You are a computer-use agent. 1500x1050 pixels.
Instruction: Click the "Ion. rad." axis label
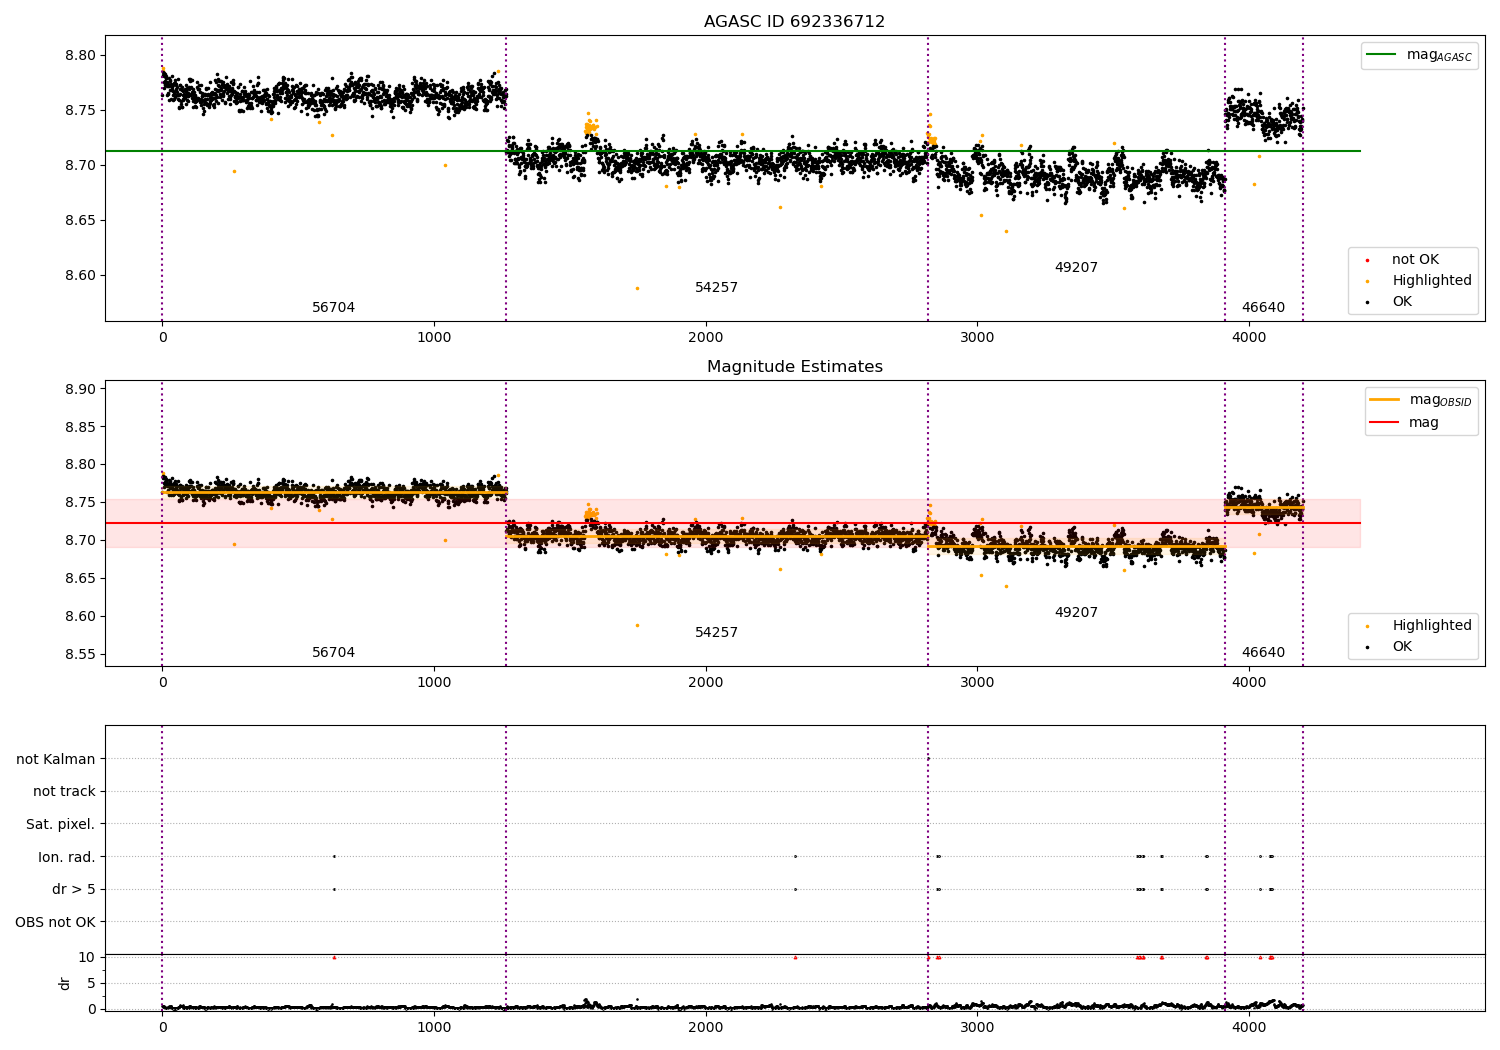click(x=67, y=857)
